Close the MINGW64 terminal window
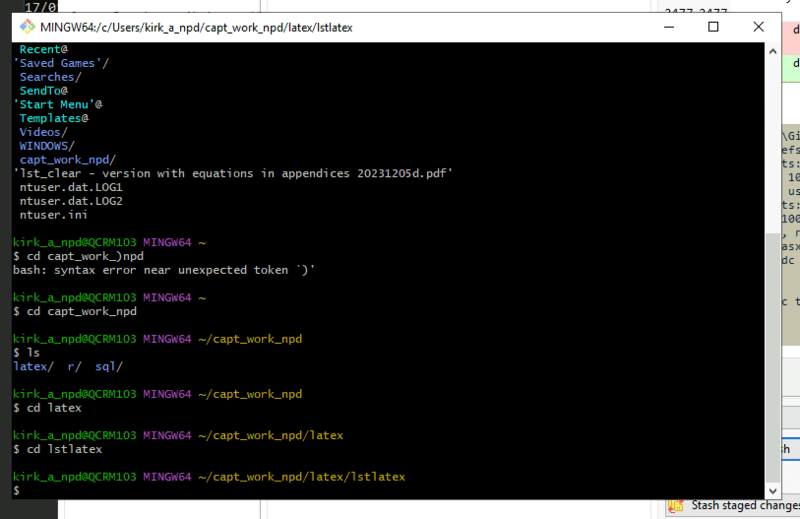Image resolution: width=800 pixels, height=519 pixels. (758, 27)
